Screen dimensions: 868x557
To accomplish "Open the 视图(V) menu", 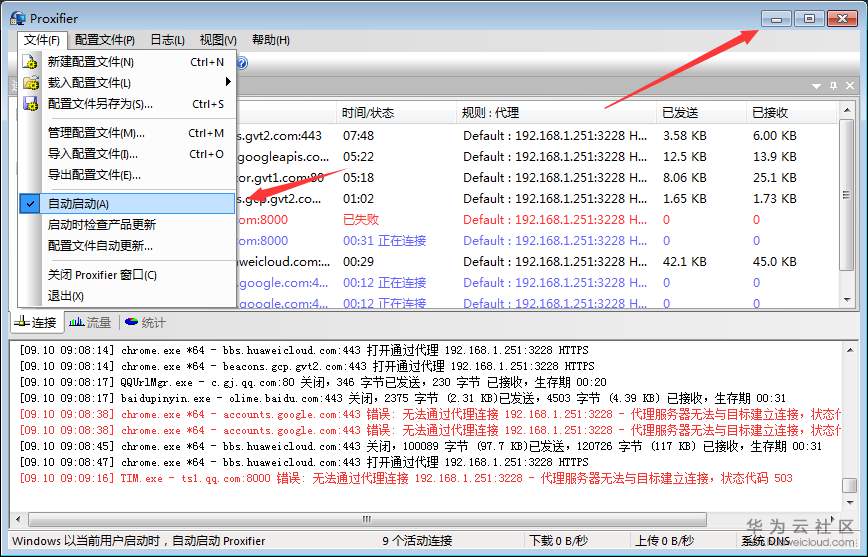I will point(218,40).
